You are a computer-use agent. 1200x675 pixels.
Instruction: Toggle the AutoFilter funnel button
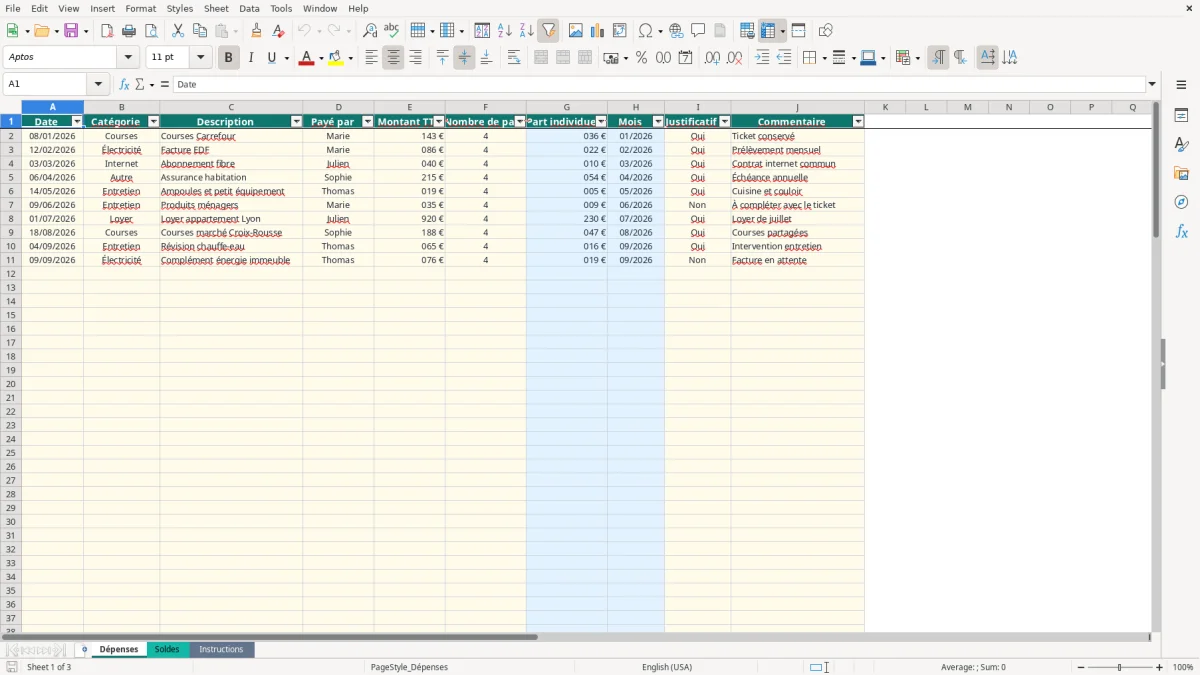point(548,31)
